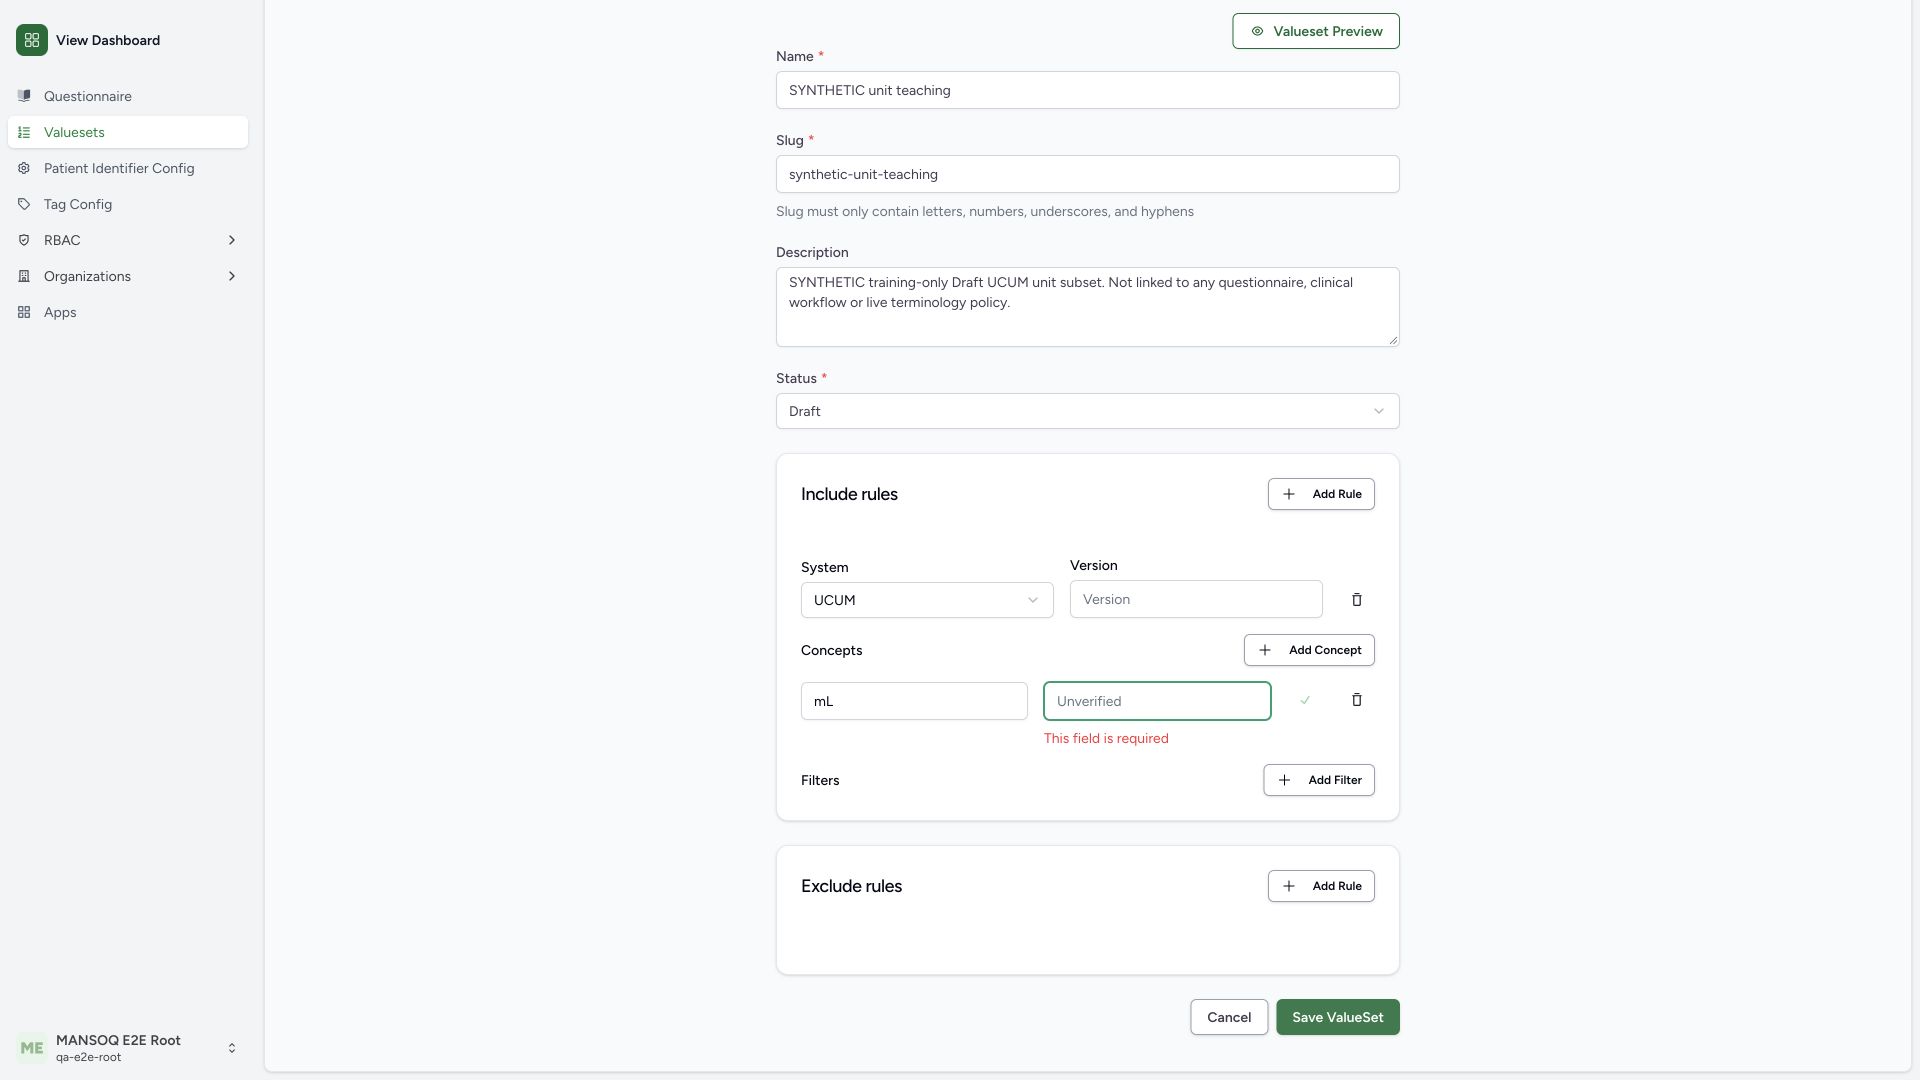Click the View Dashboard logo icon
Viewport: 1920px width, 1080px height.
point(32,40)
